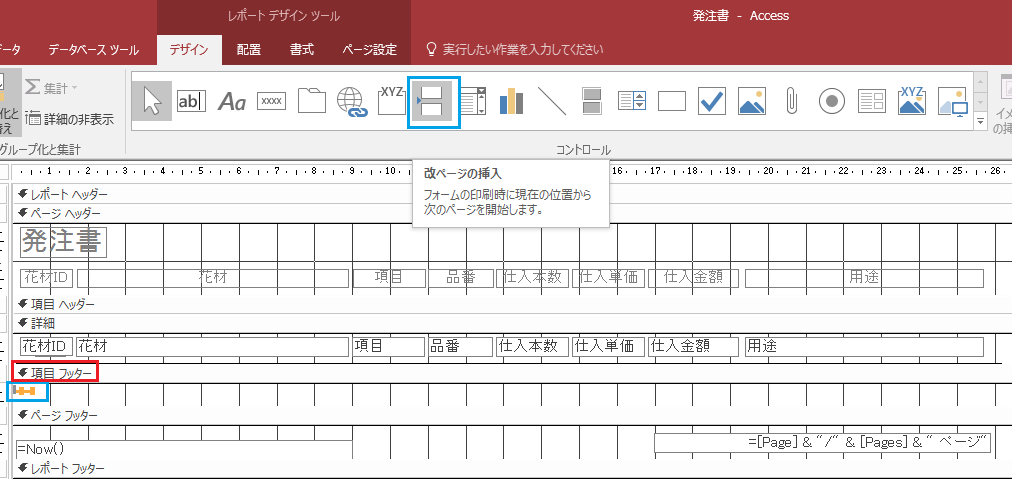Viewport: 1012px width, 479px height.
Task: Select the Chart control
Action: point(512,101)
